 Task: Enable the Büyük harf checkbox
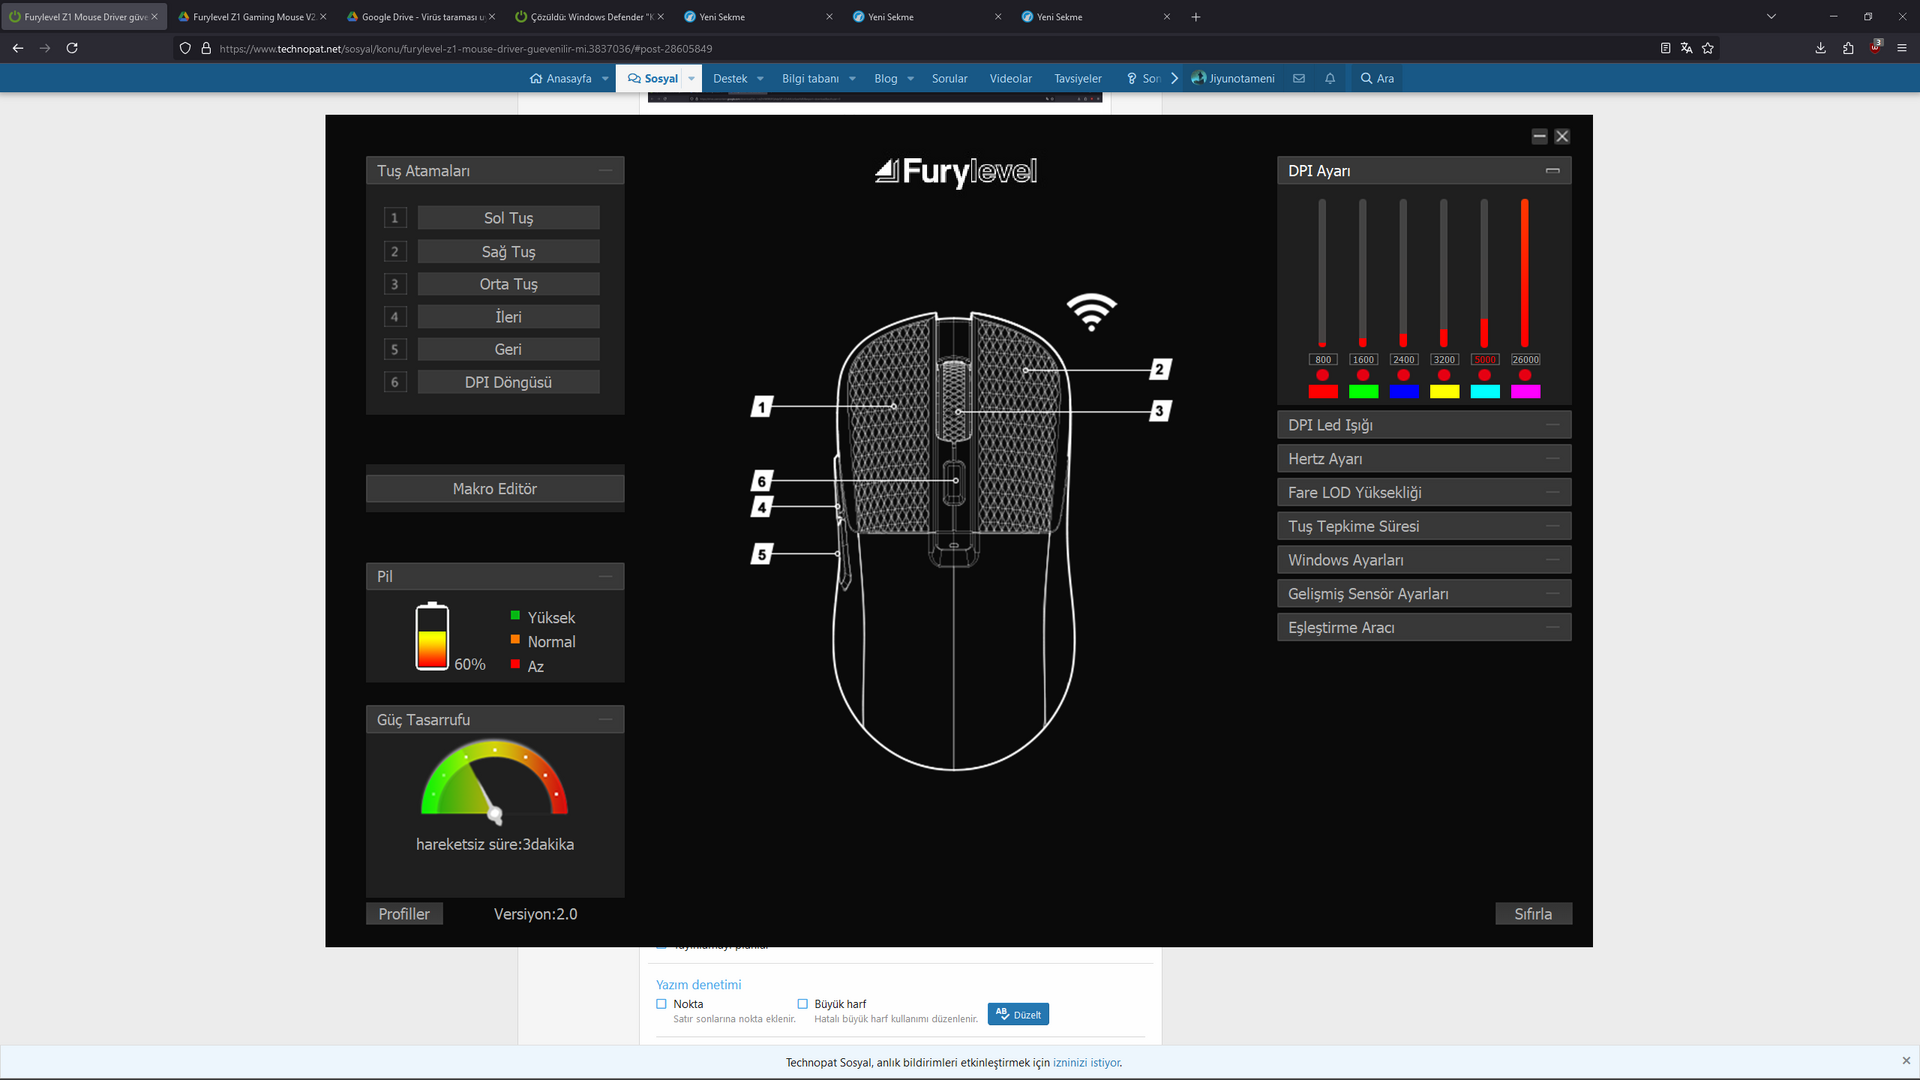pos(802,1004)
